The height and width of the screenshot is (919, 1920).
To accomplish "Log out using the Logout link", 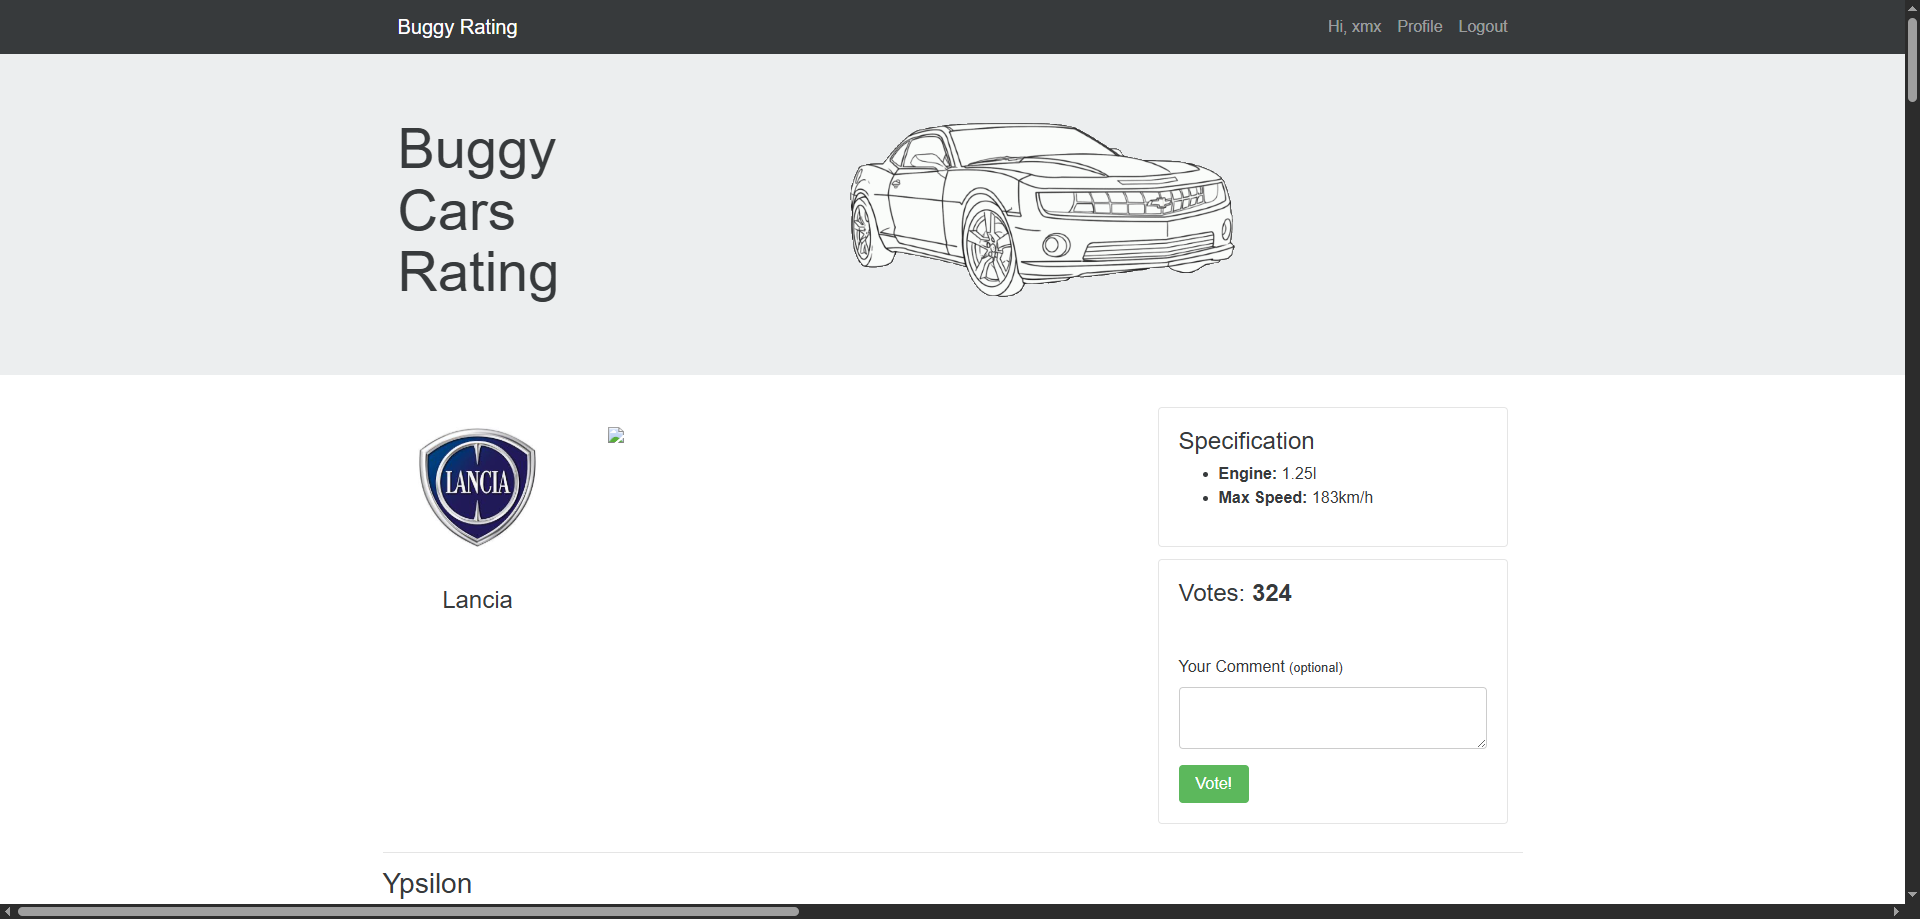I will coord(1482,27).
